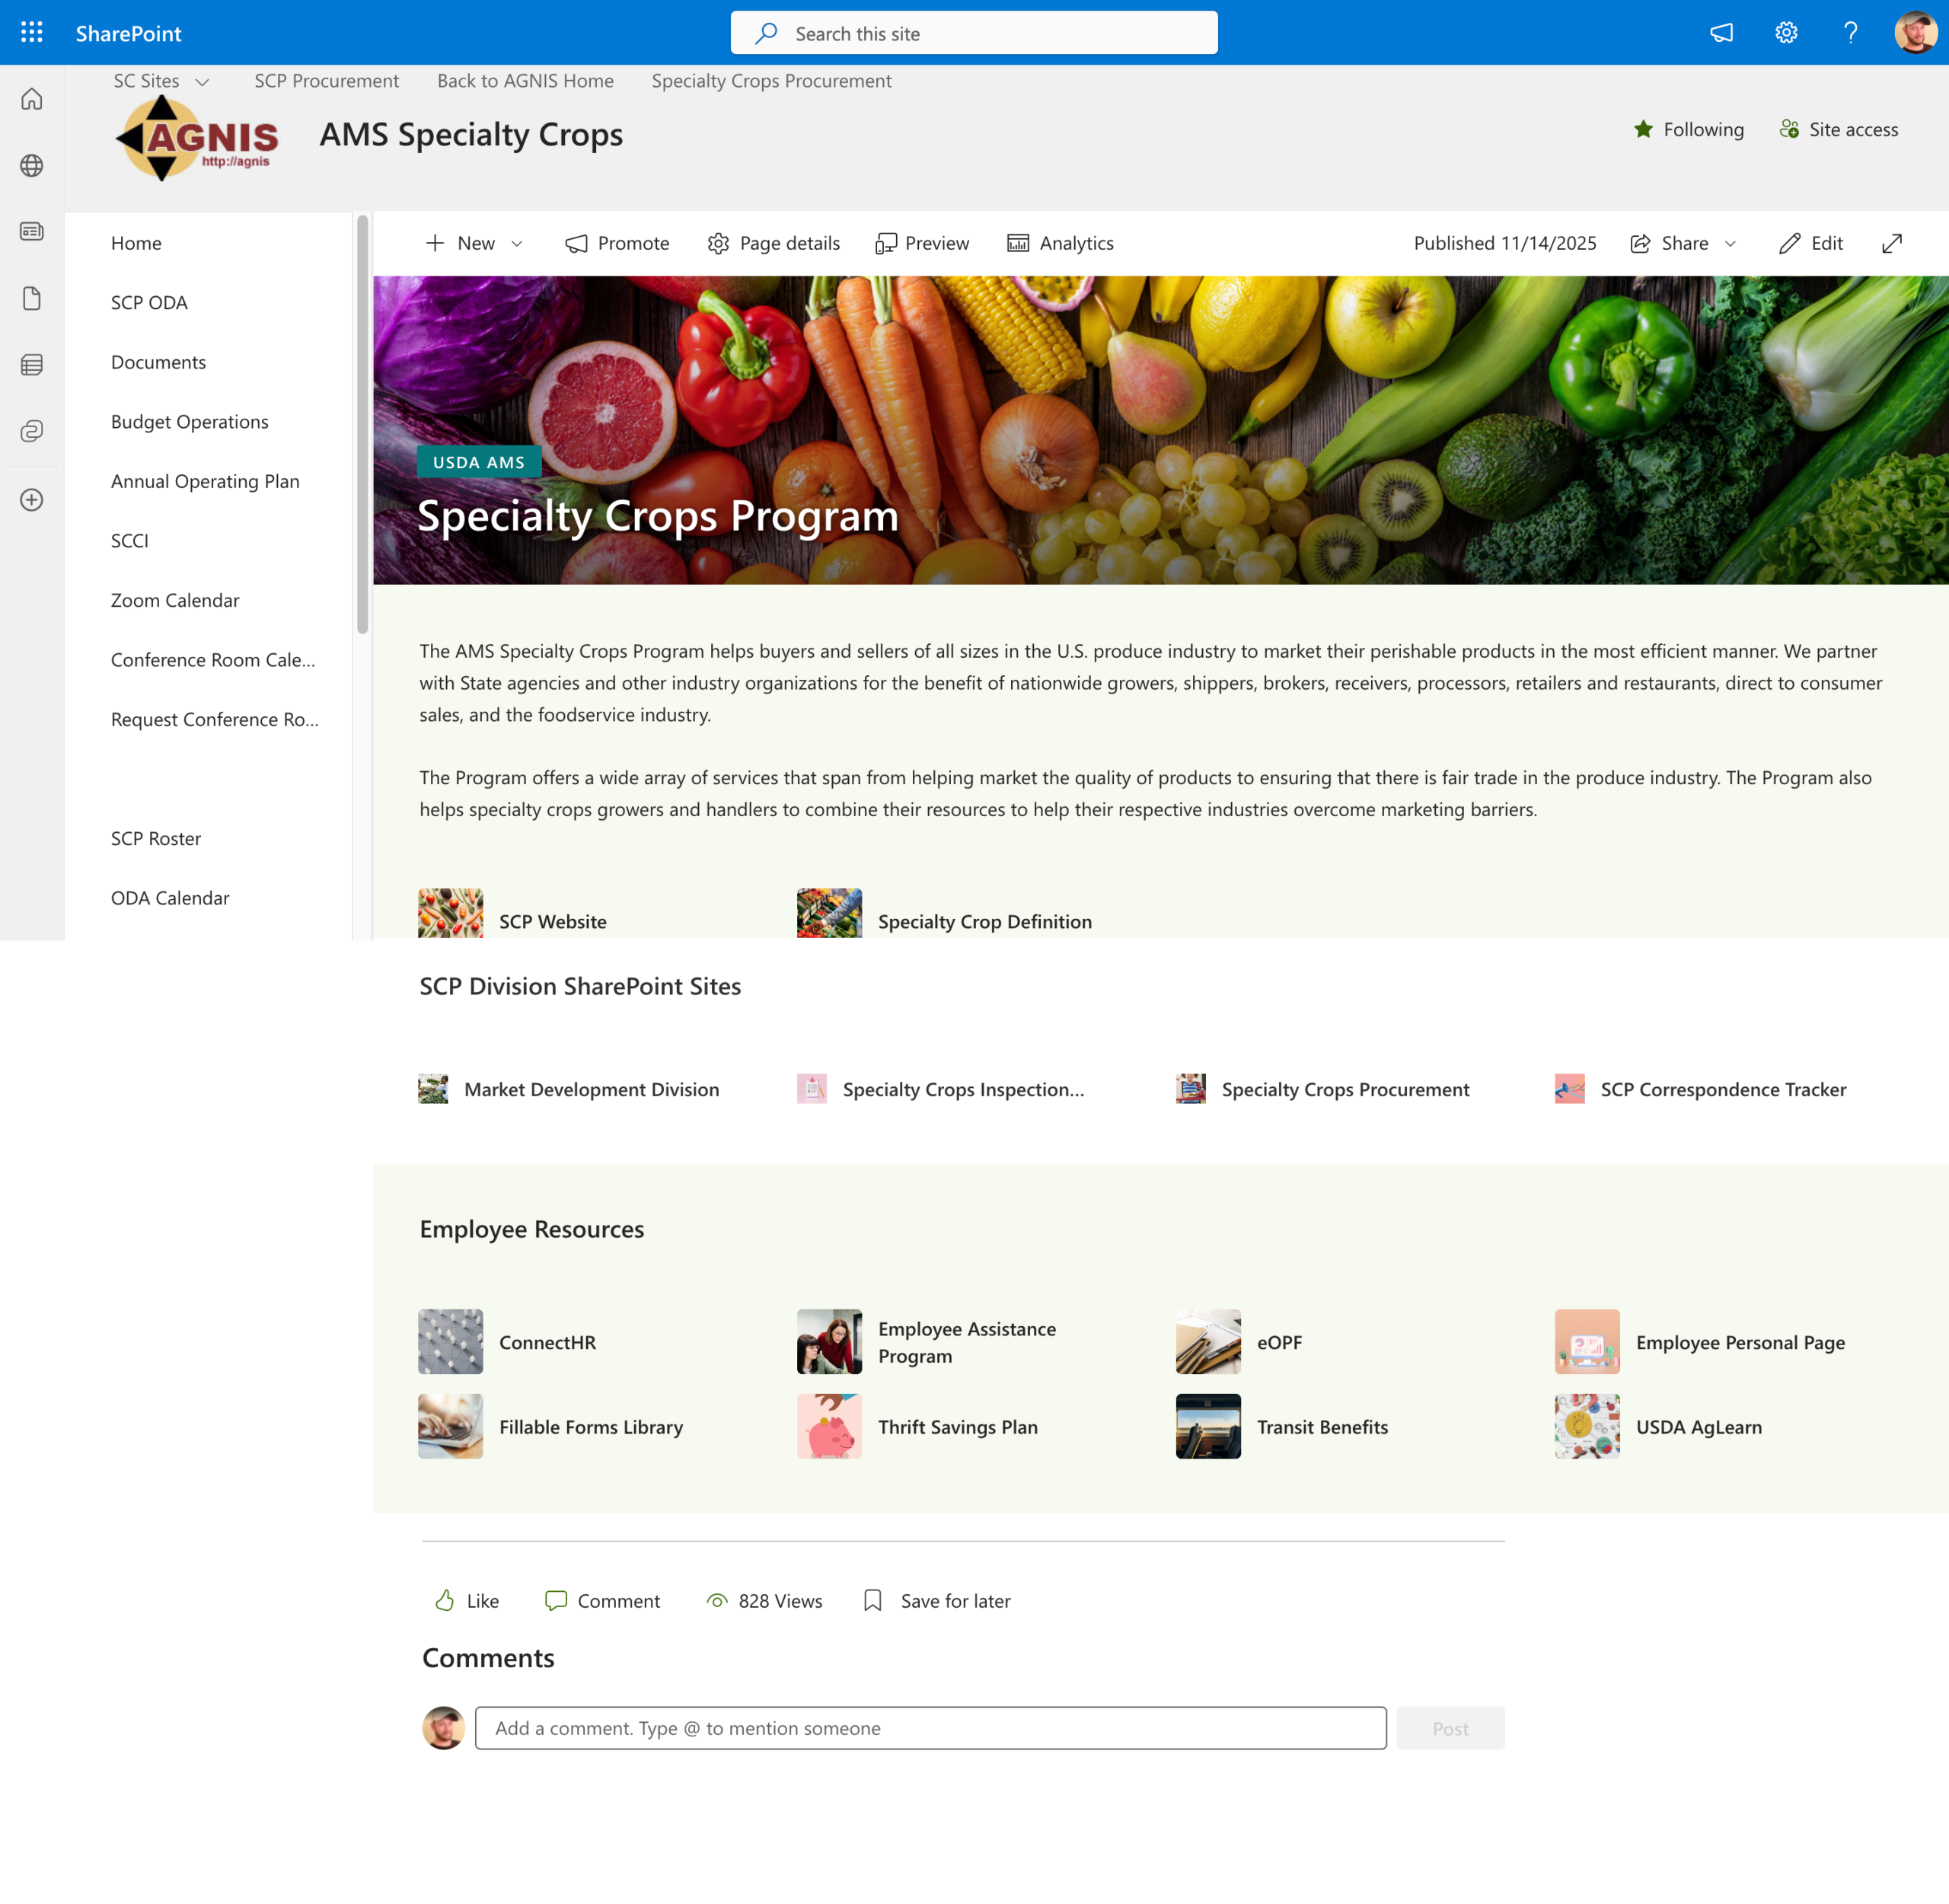Like this page

tap(467, 1601)
